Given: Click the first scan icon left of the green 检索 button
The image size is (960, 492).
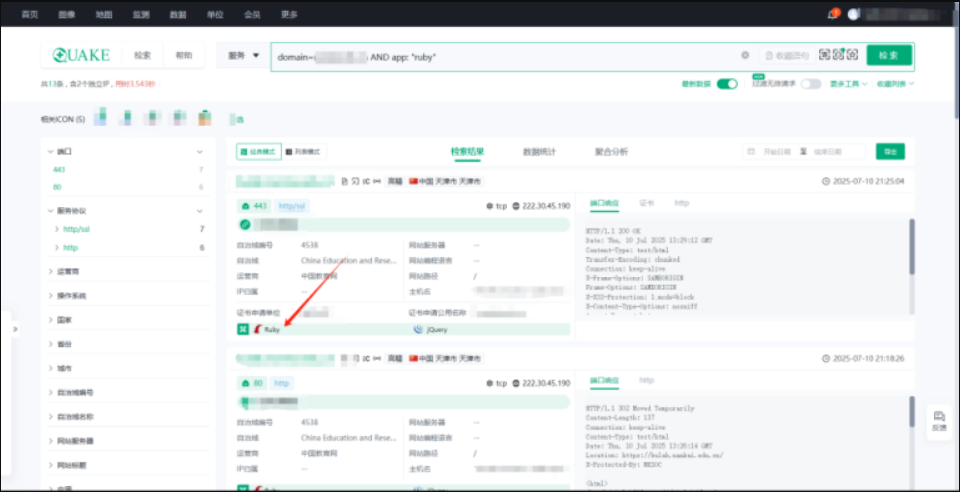Looking at the screenshot, I should pyautogui.click(x=825, y=54).
